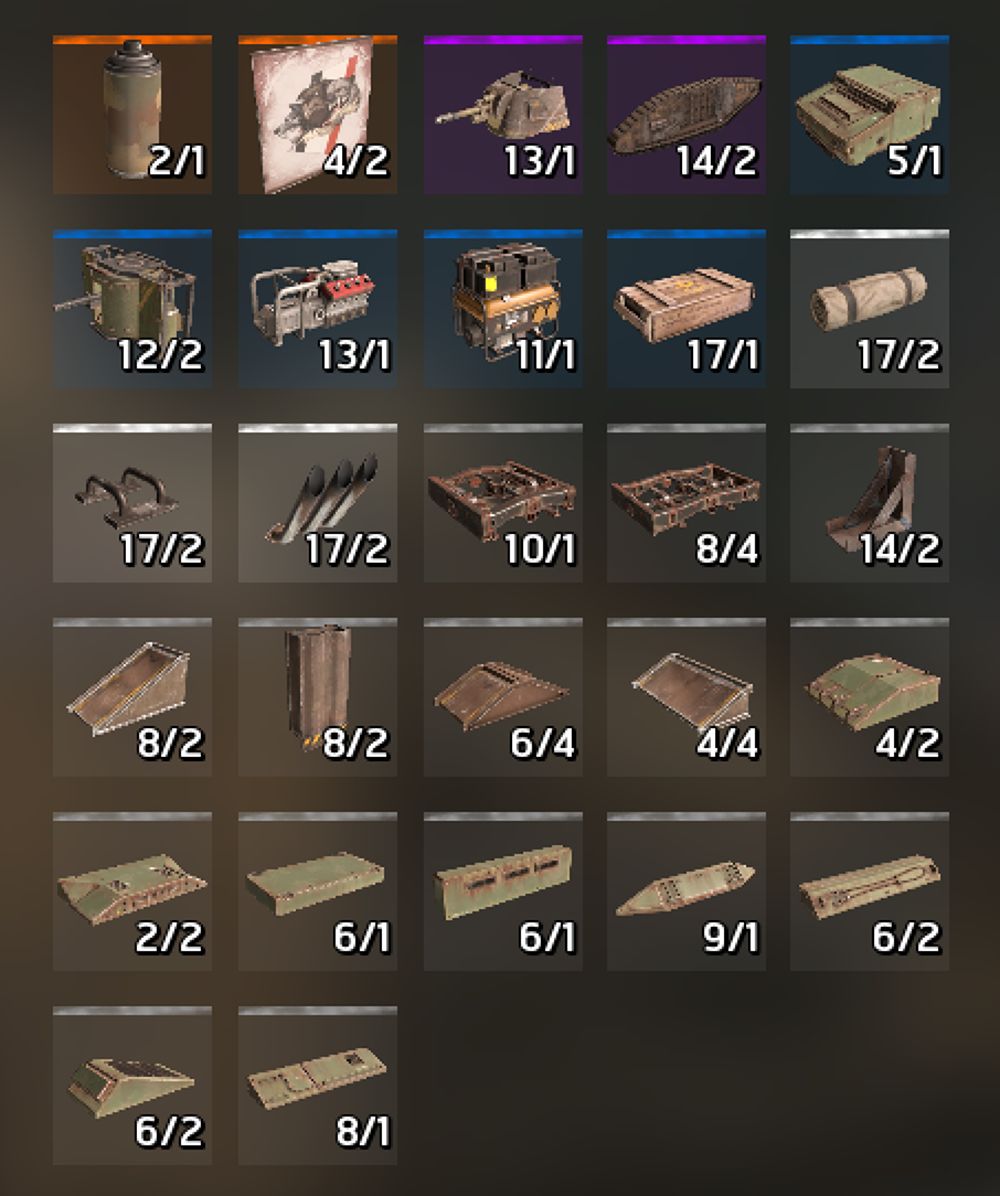Image resolution: width=1000 pixels, height=1196 pixels.
Task: Select the spray paint can item 2/1
Action: 133,114
